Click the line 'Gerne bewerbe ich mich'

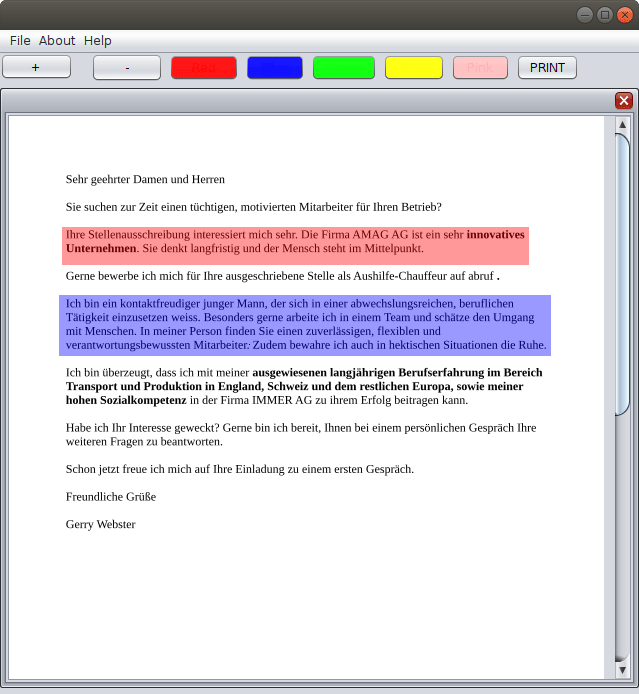[x=283, y=276]
